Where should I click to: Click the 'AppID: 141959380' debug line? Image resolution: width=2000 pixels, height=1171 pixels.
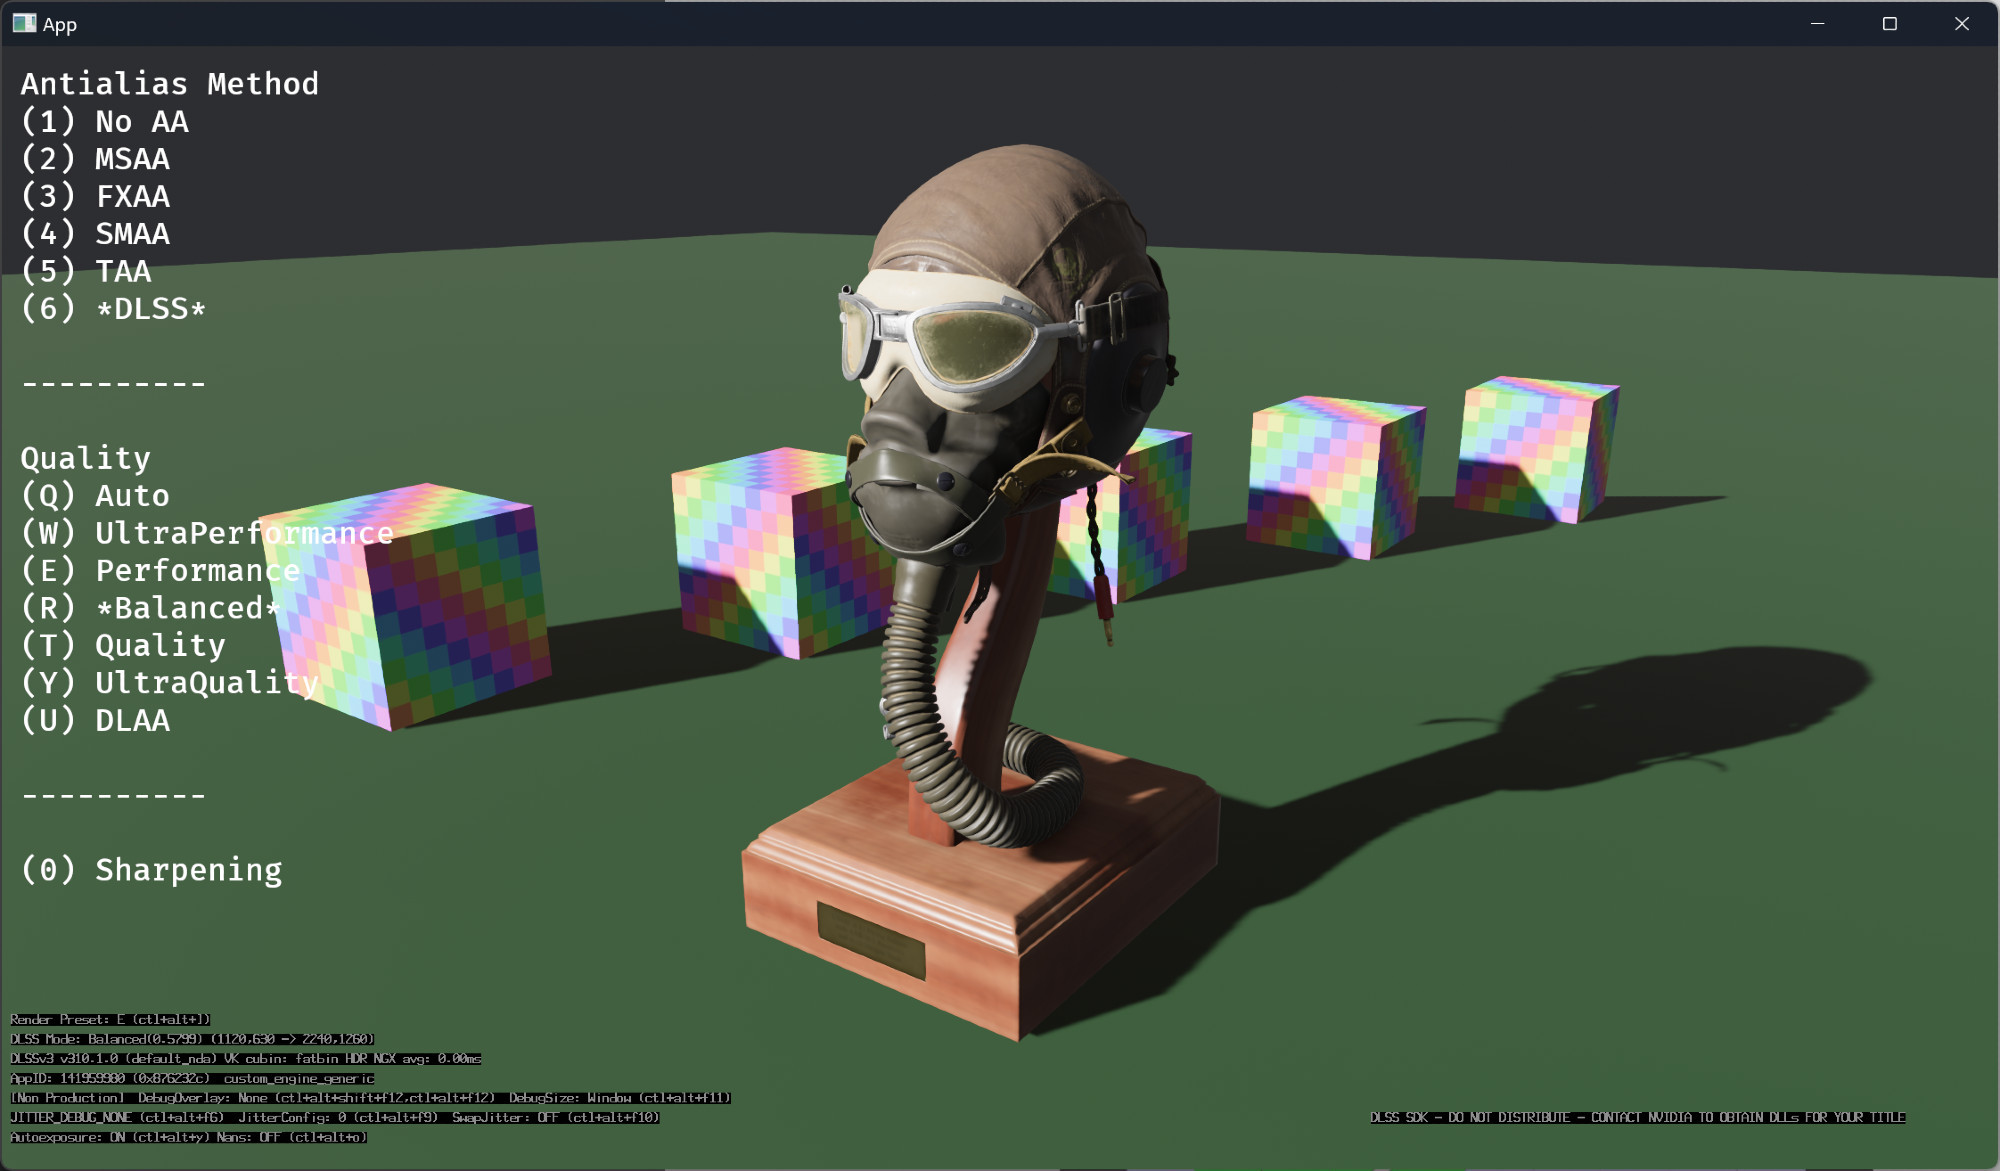click(192, 1078)
